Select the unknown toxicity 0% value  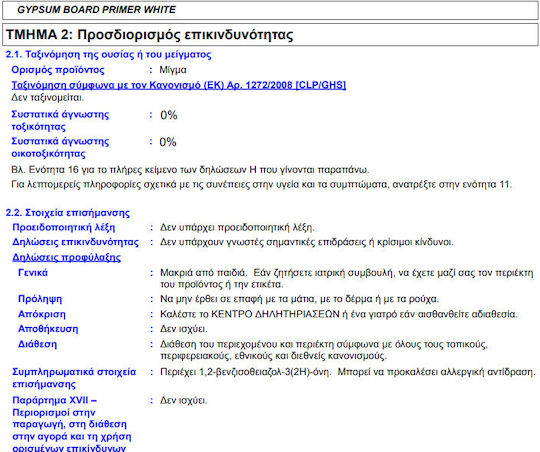pos(169,115)
